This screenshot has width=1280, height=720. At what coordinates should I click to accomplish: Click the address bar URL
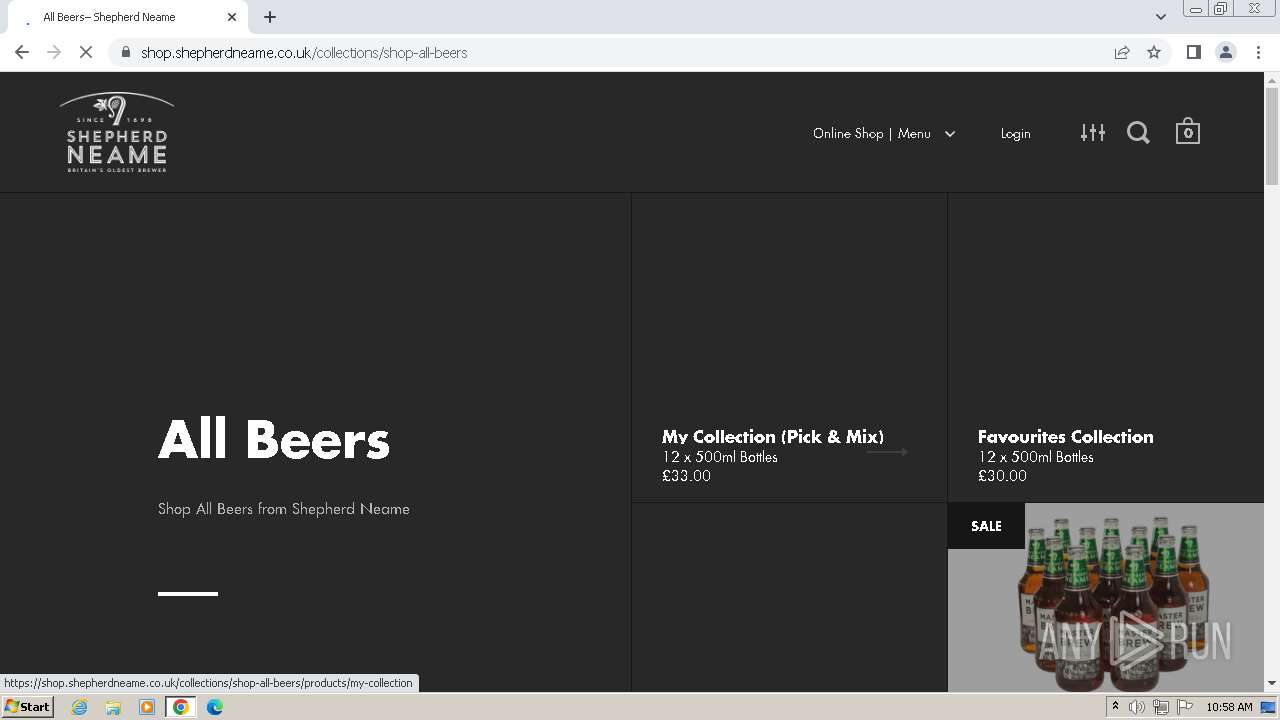[x=304, y=52]
